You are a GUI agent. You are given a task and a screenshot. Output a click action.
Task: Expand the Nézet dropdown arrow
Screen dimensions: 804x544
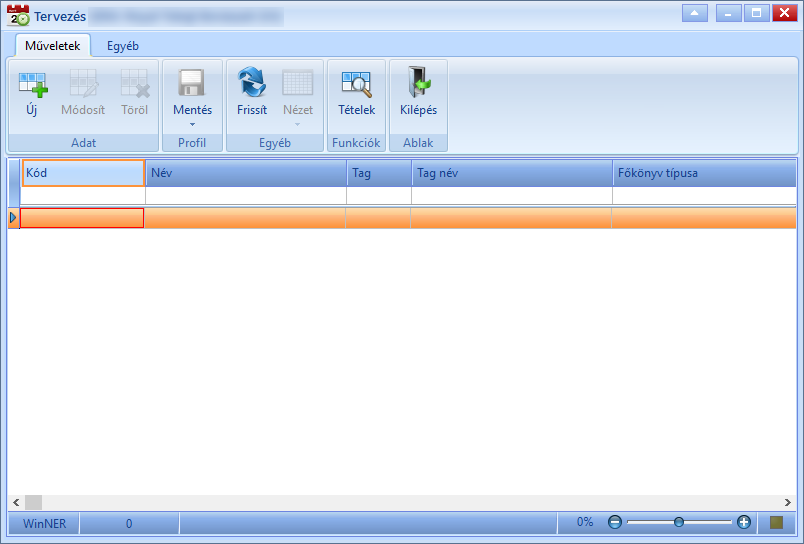tap(297, 125)
